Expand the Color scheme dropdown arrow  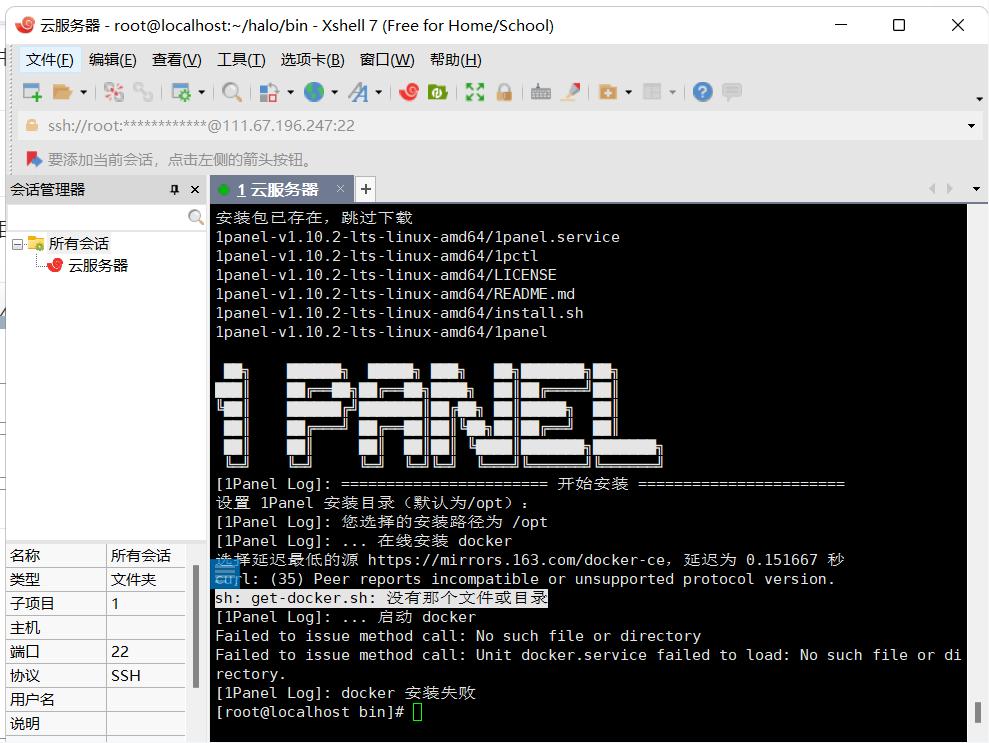tap(290, 92)
